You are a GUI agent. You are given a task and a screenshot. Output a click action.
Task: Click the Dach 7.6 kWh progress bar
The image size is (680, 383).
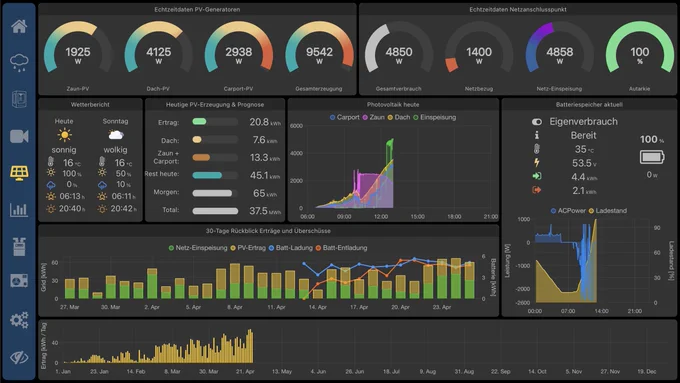coord(215,140)
